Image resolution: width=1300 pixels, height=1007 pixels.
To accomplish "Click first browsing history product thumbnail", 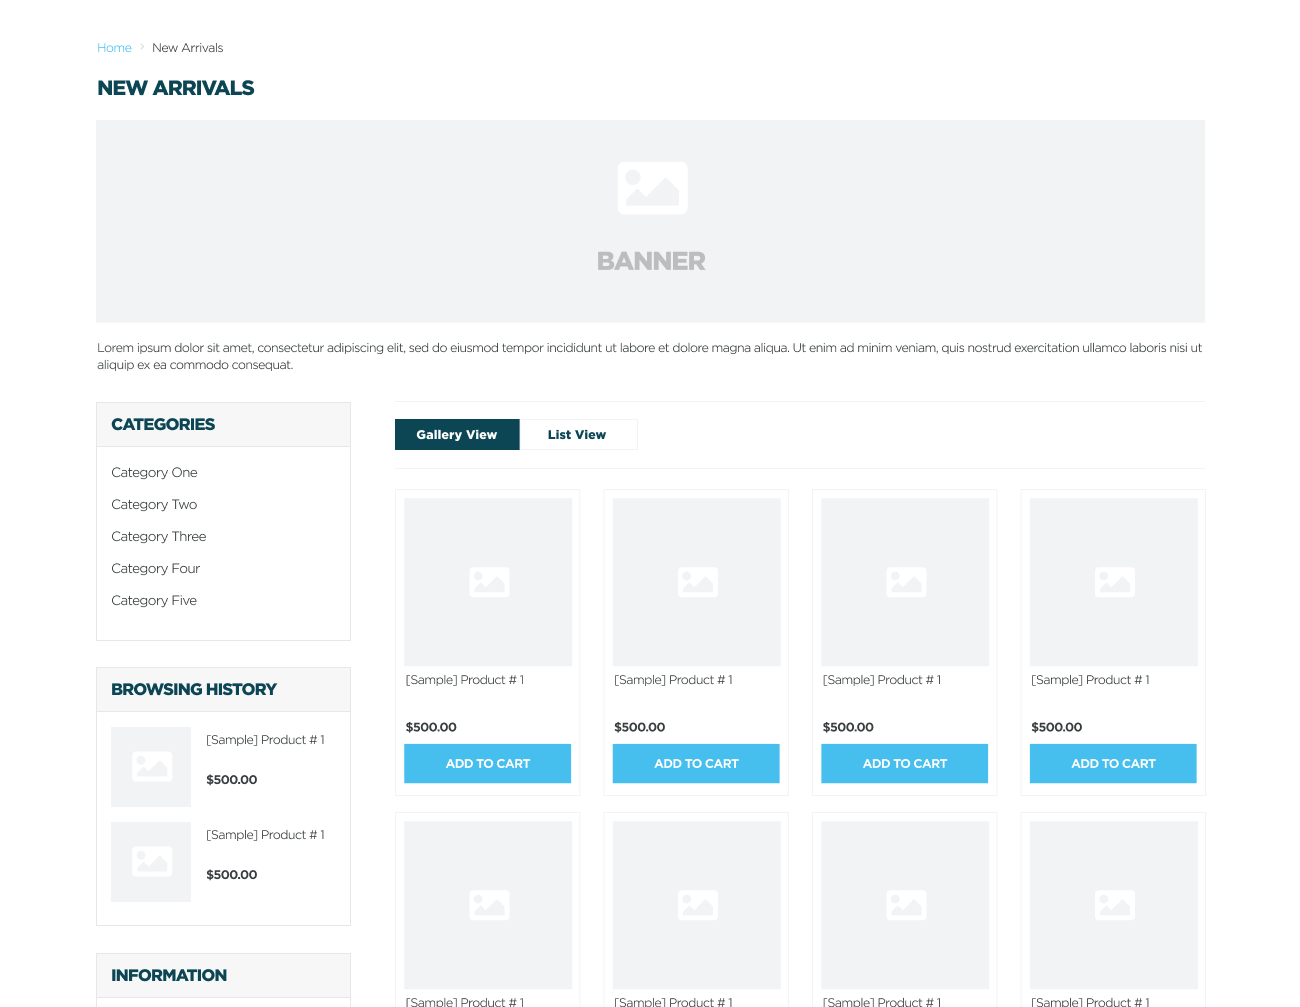I will (x=151, y=767).
